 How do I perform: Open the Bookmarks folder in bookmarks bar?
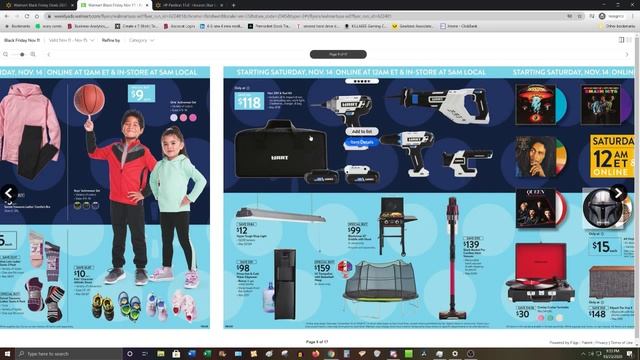(18, 26)
